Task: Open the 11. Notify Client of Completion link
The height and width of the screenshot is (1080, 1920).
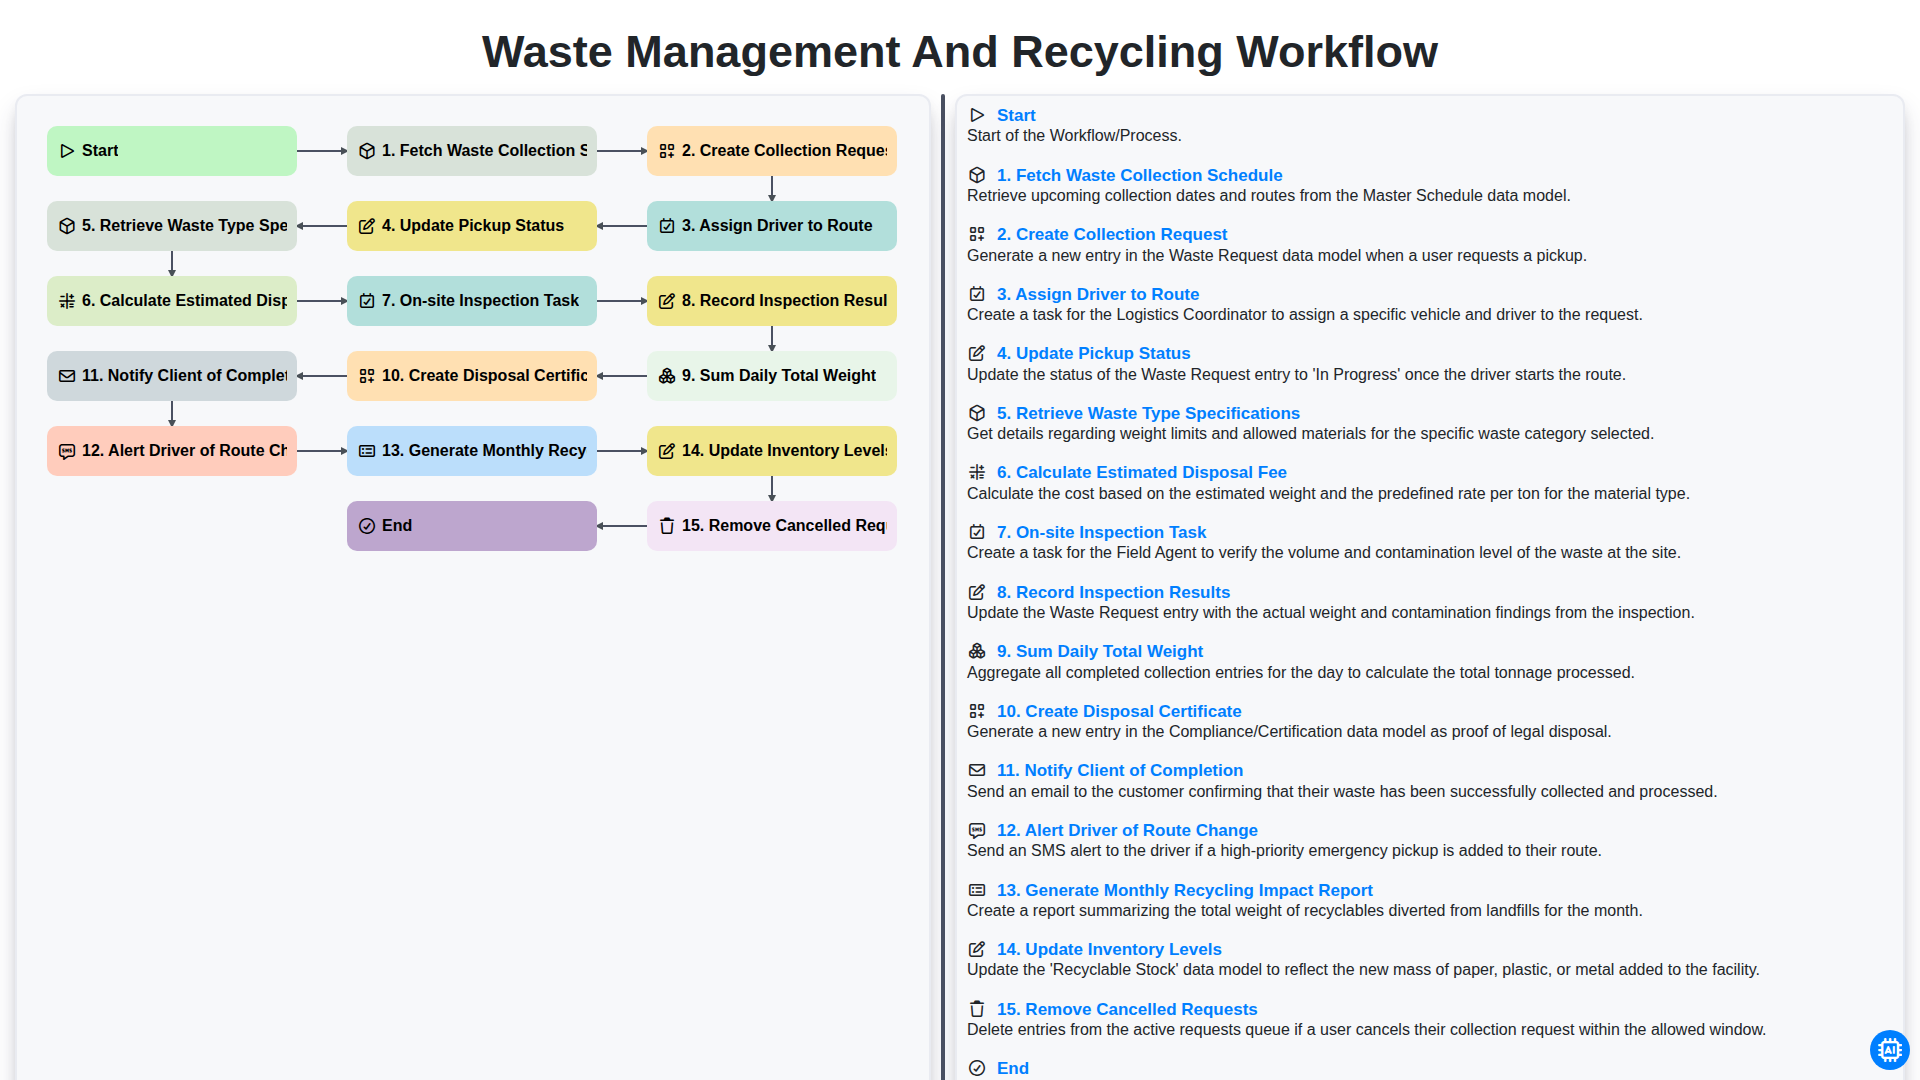Action: [1120, 770]
